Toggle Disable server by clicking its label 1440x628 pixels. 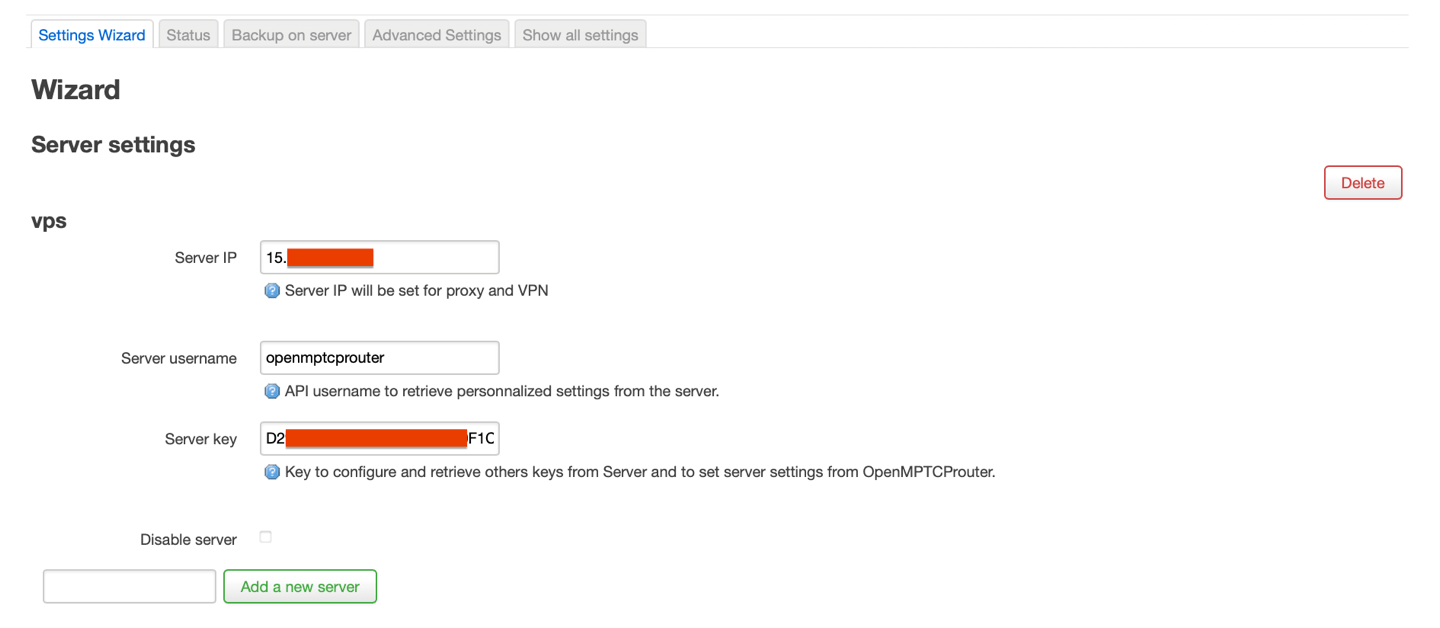tap(187, 539)
